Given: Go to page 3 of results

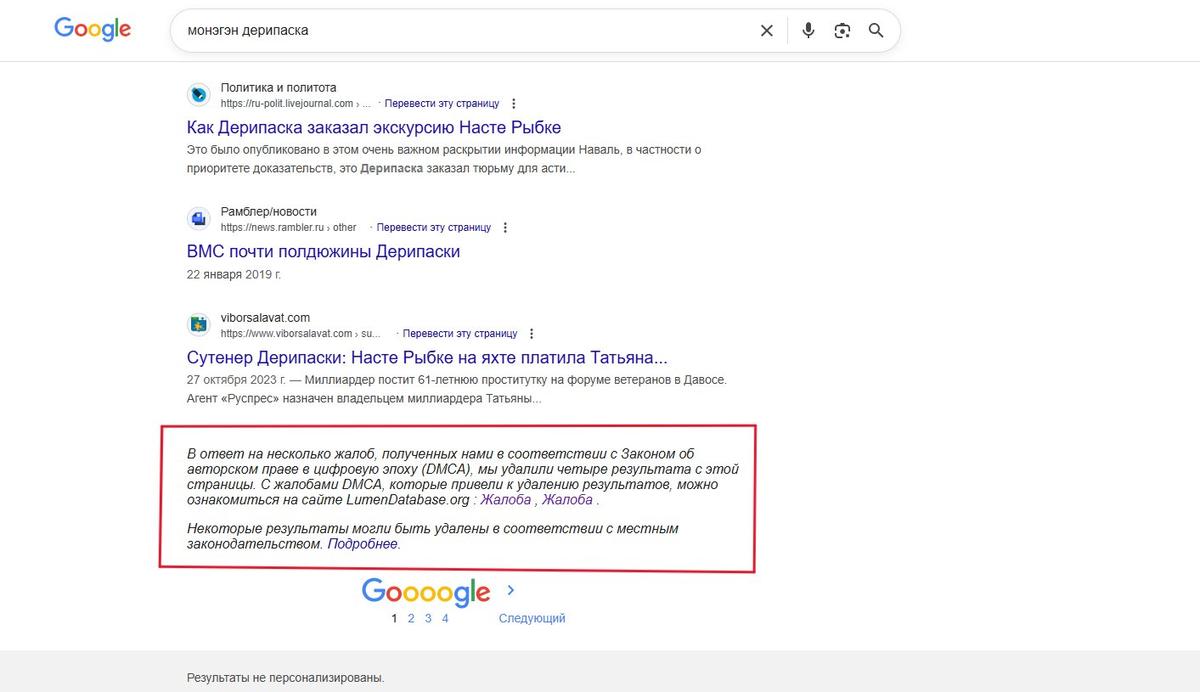Looking at the screenshot, I should pyautogui.click(x=427, y=618).
